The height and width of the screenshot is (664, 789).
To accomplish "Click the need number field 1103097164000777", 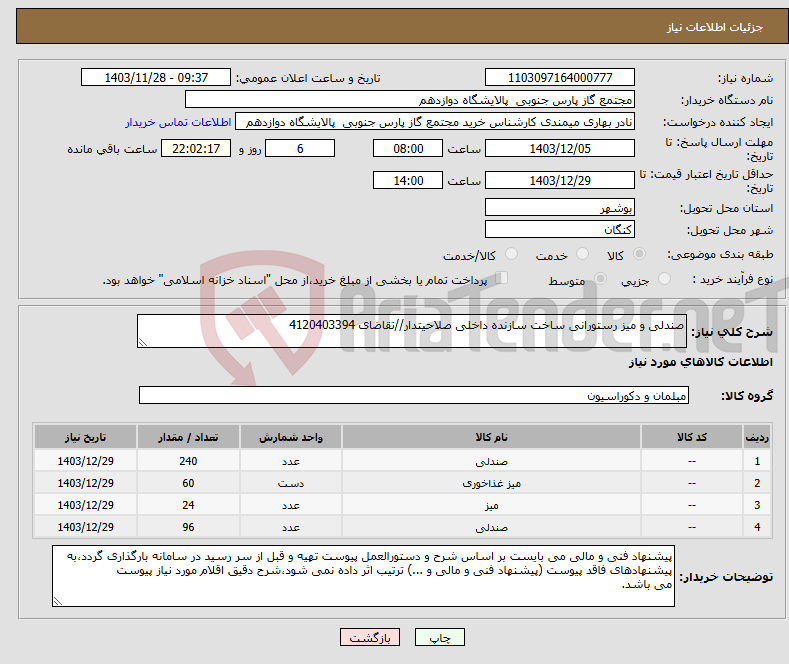I will pyautogui.click(x=559, y=78).
